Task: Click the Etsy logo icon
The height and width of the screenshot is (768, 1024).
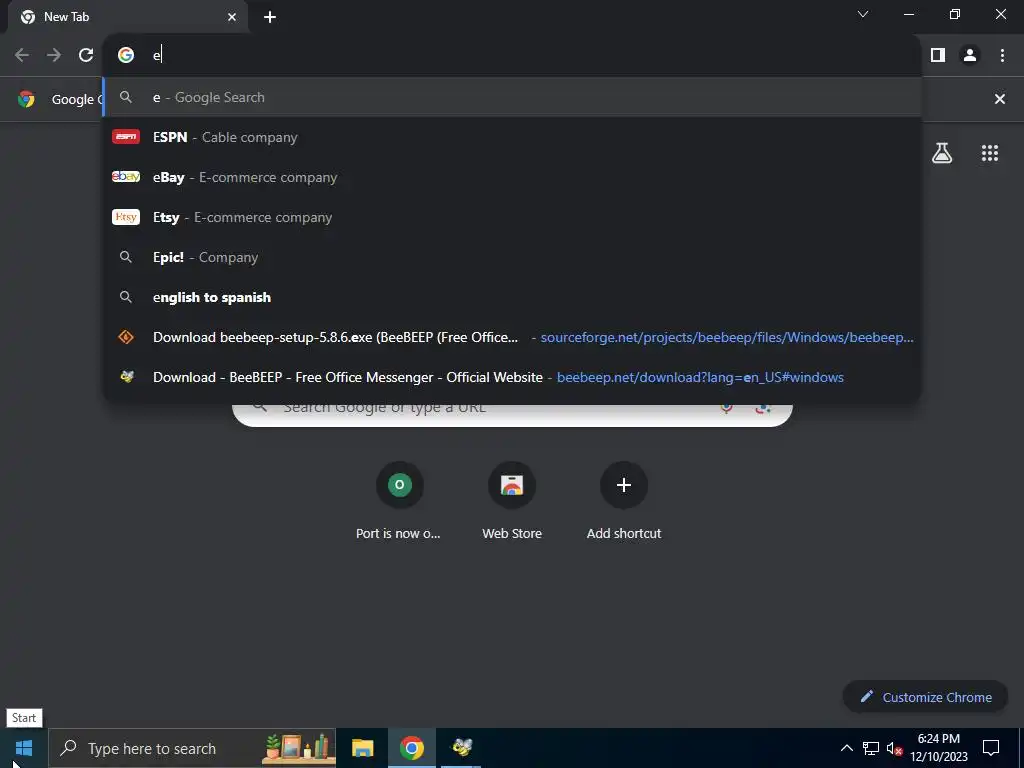Action: tap(126, 217)
